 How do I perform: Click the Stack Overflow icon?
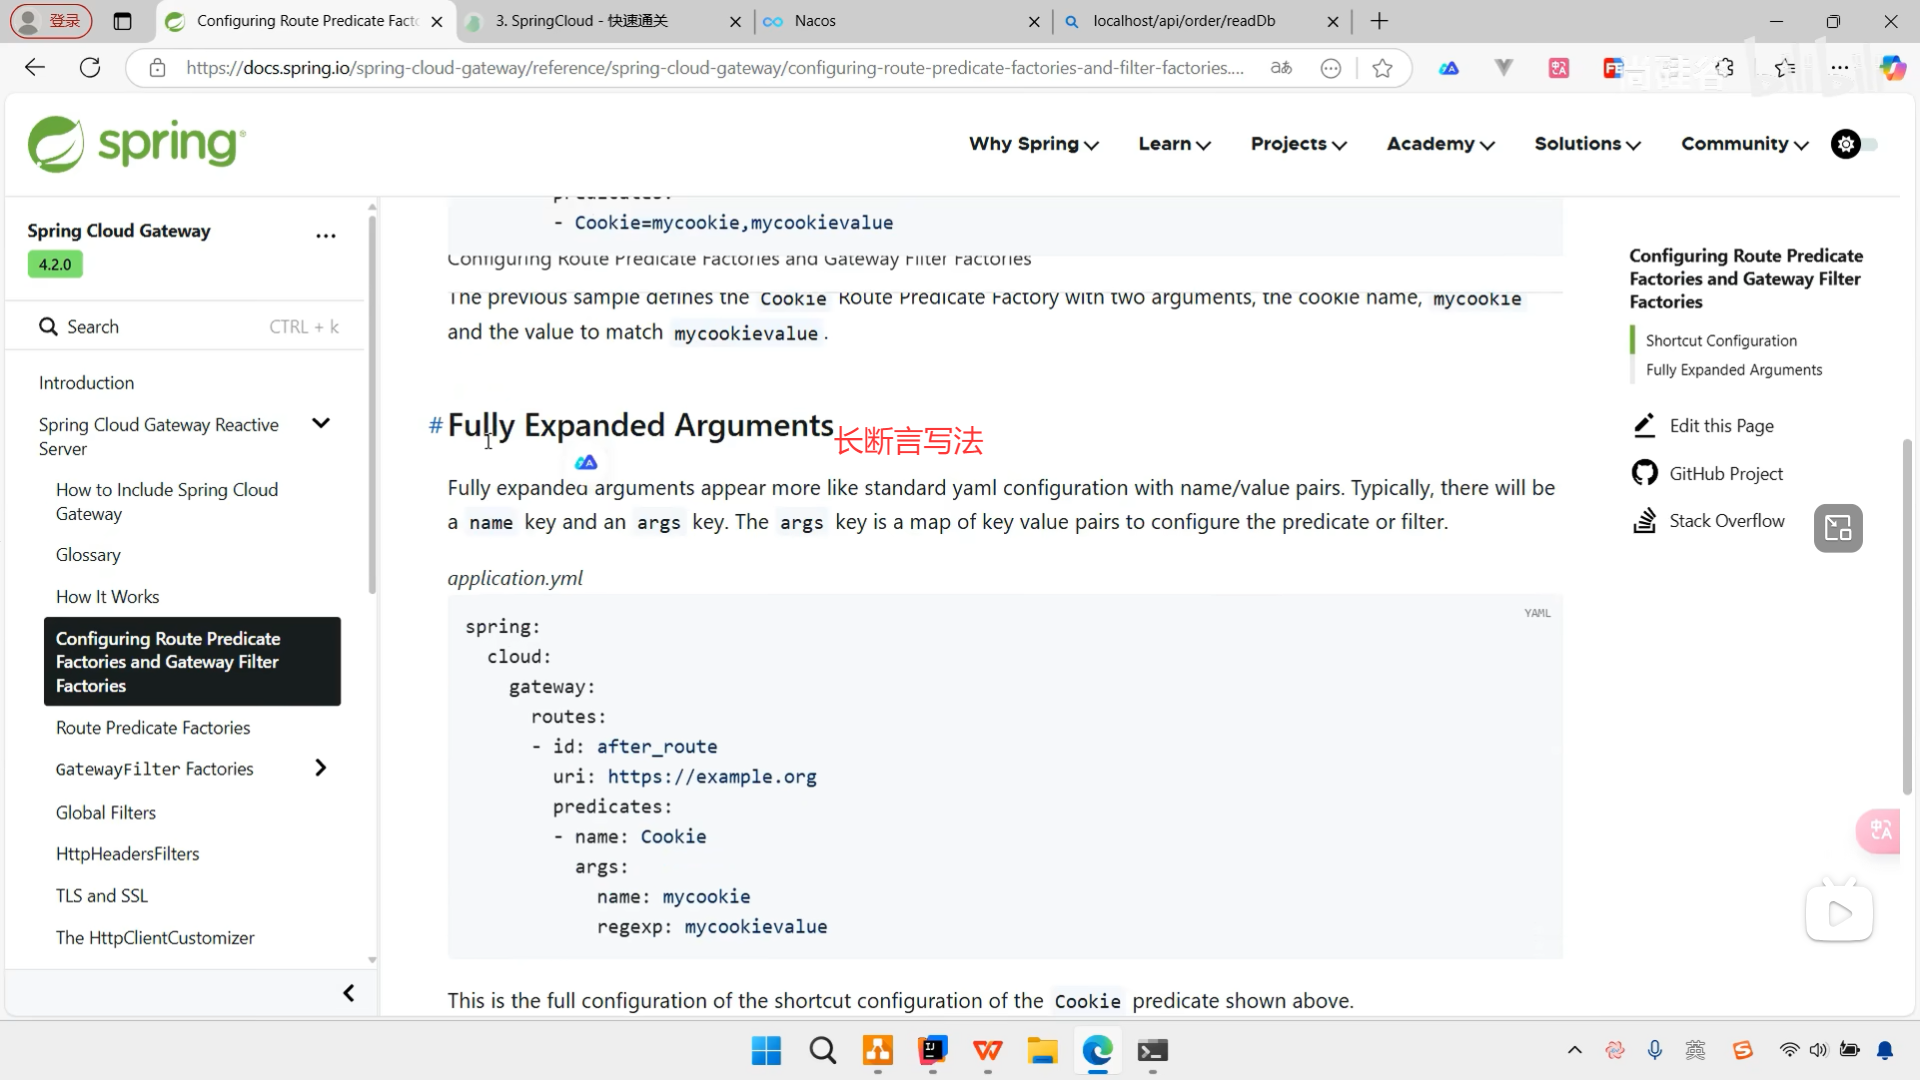pyautogui.click(x=1644, y=521)
